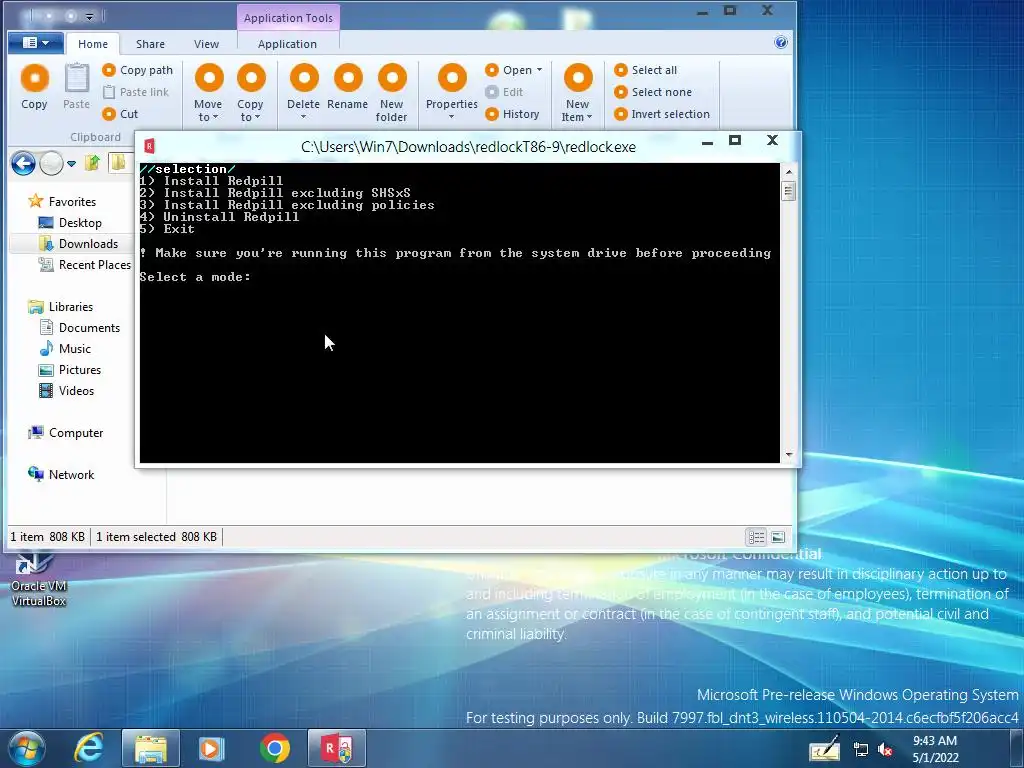Click the pen input tray icon

click(825, 749)
